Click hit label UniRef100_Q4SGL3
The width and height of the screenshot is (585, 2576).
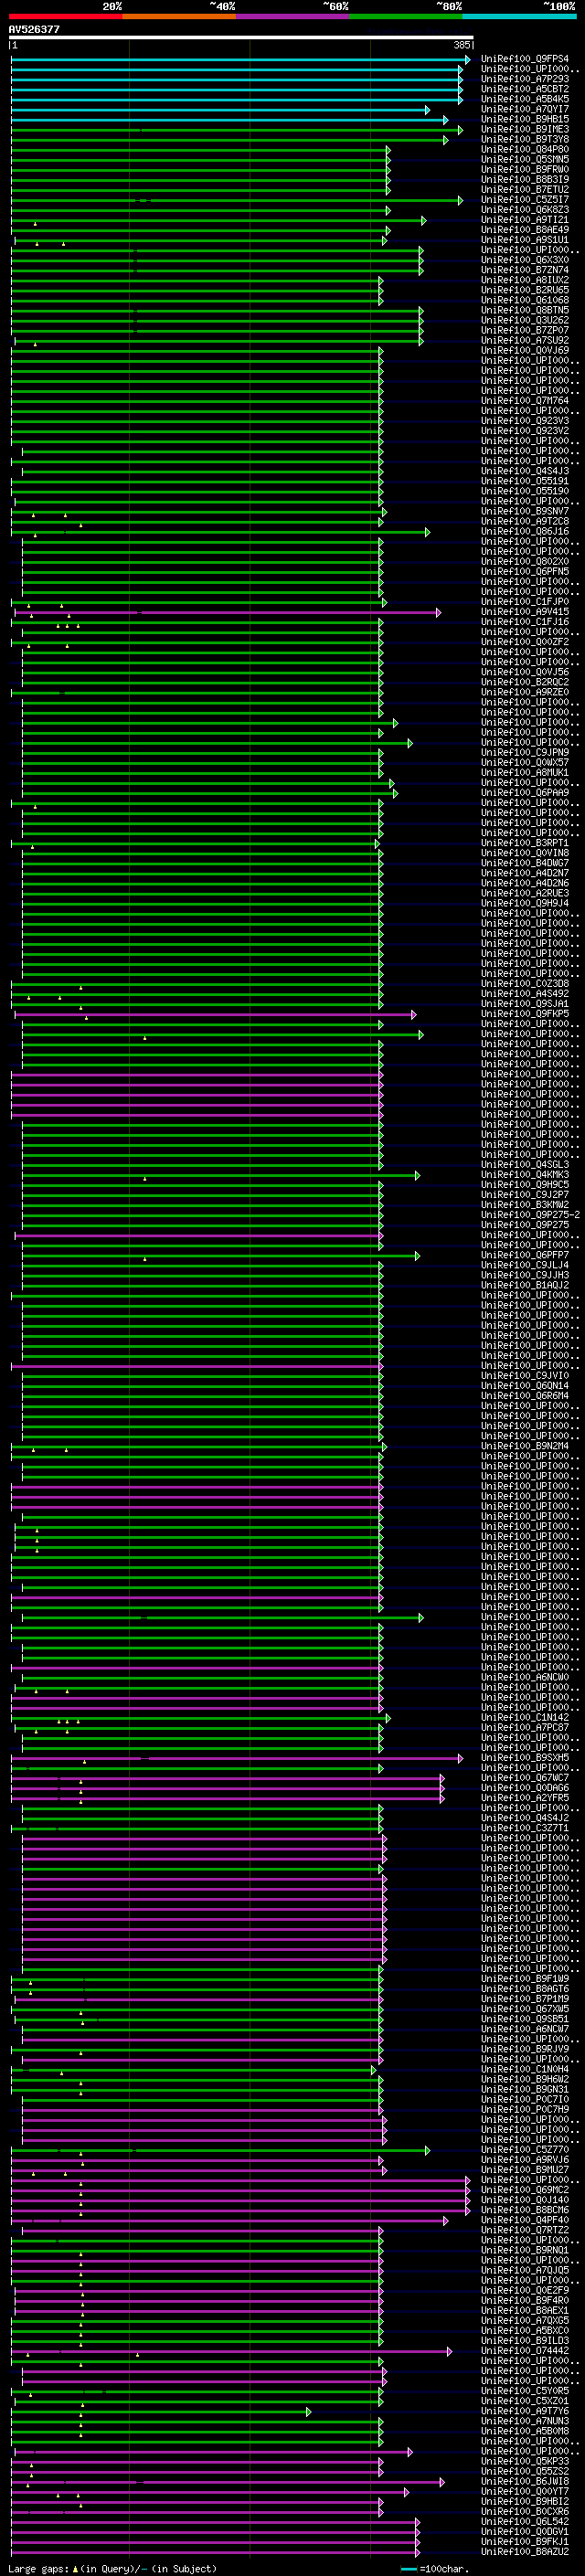525,1165
